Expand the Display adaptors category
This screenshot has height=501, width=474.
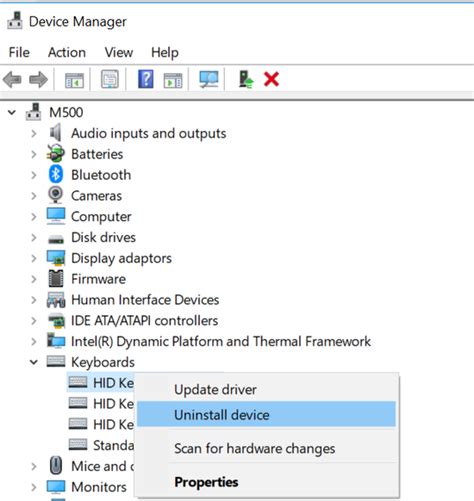tap(34, 258)
